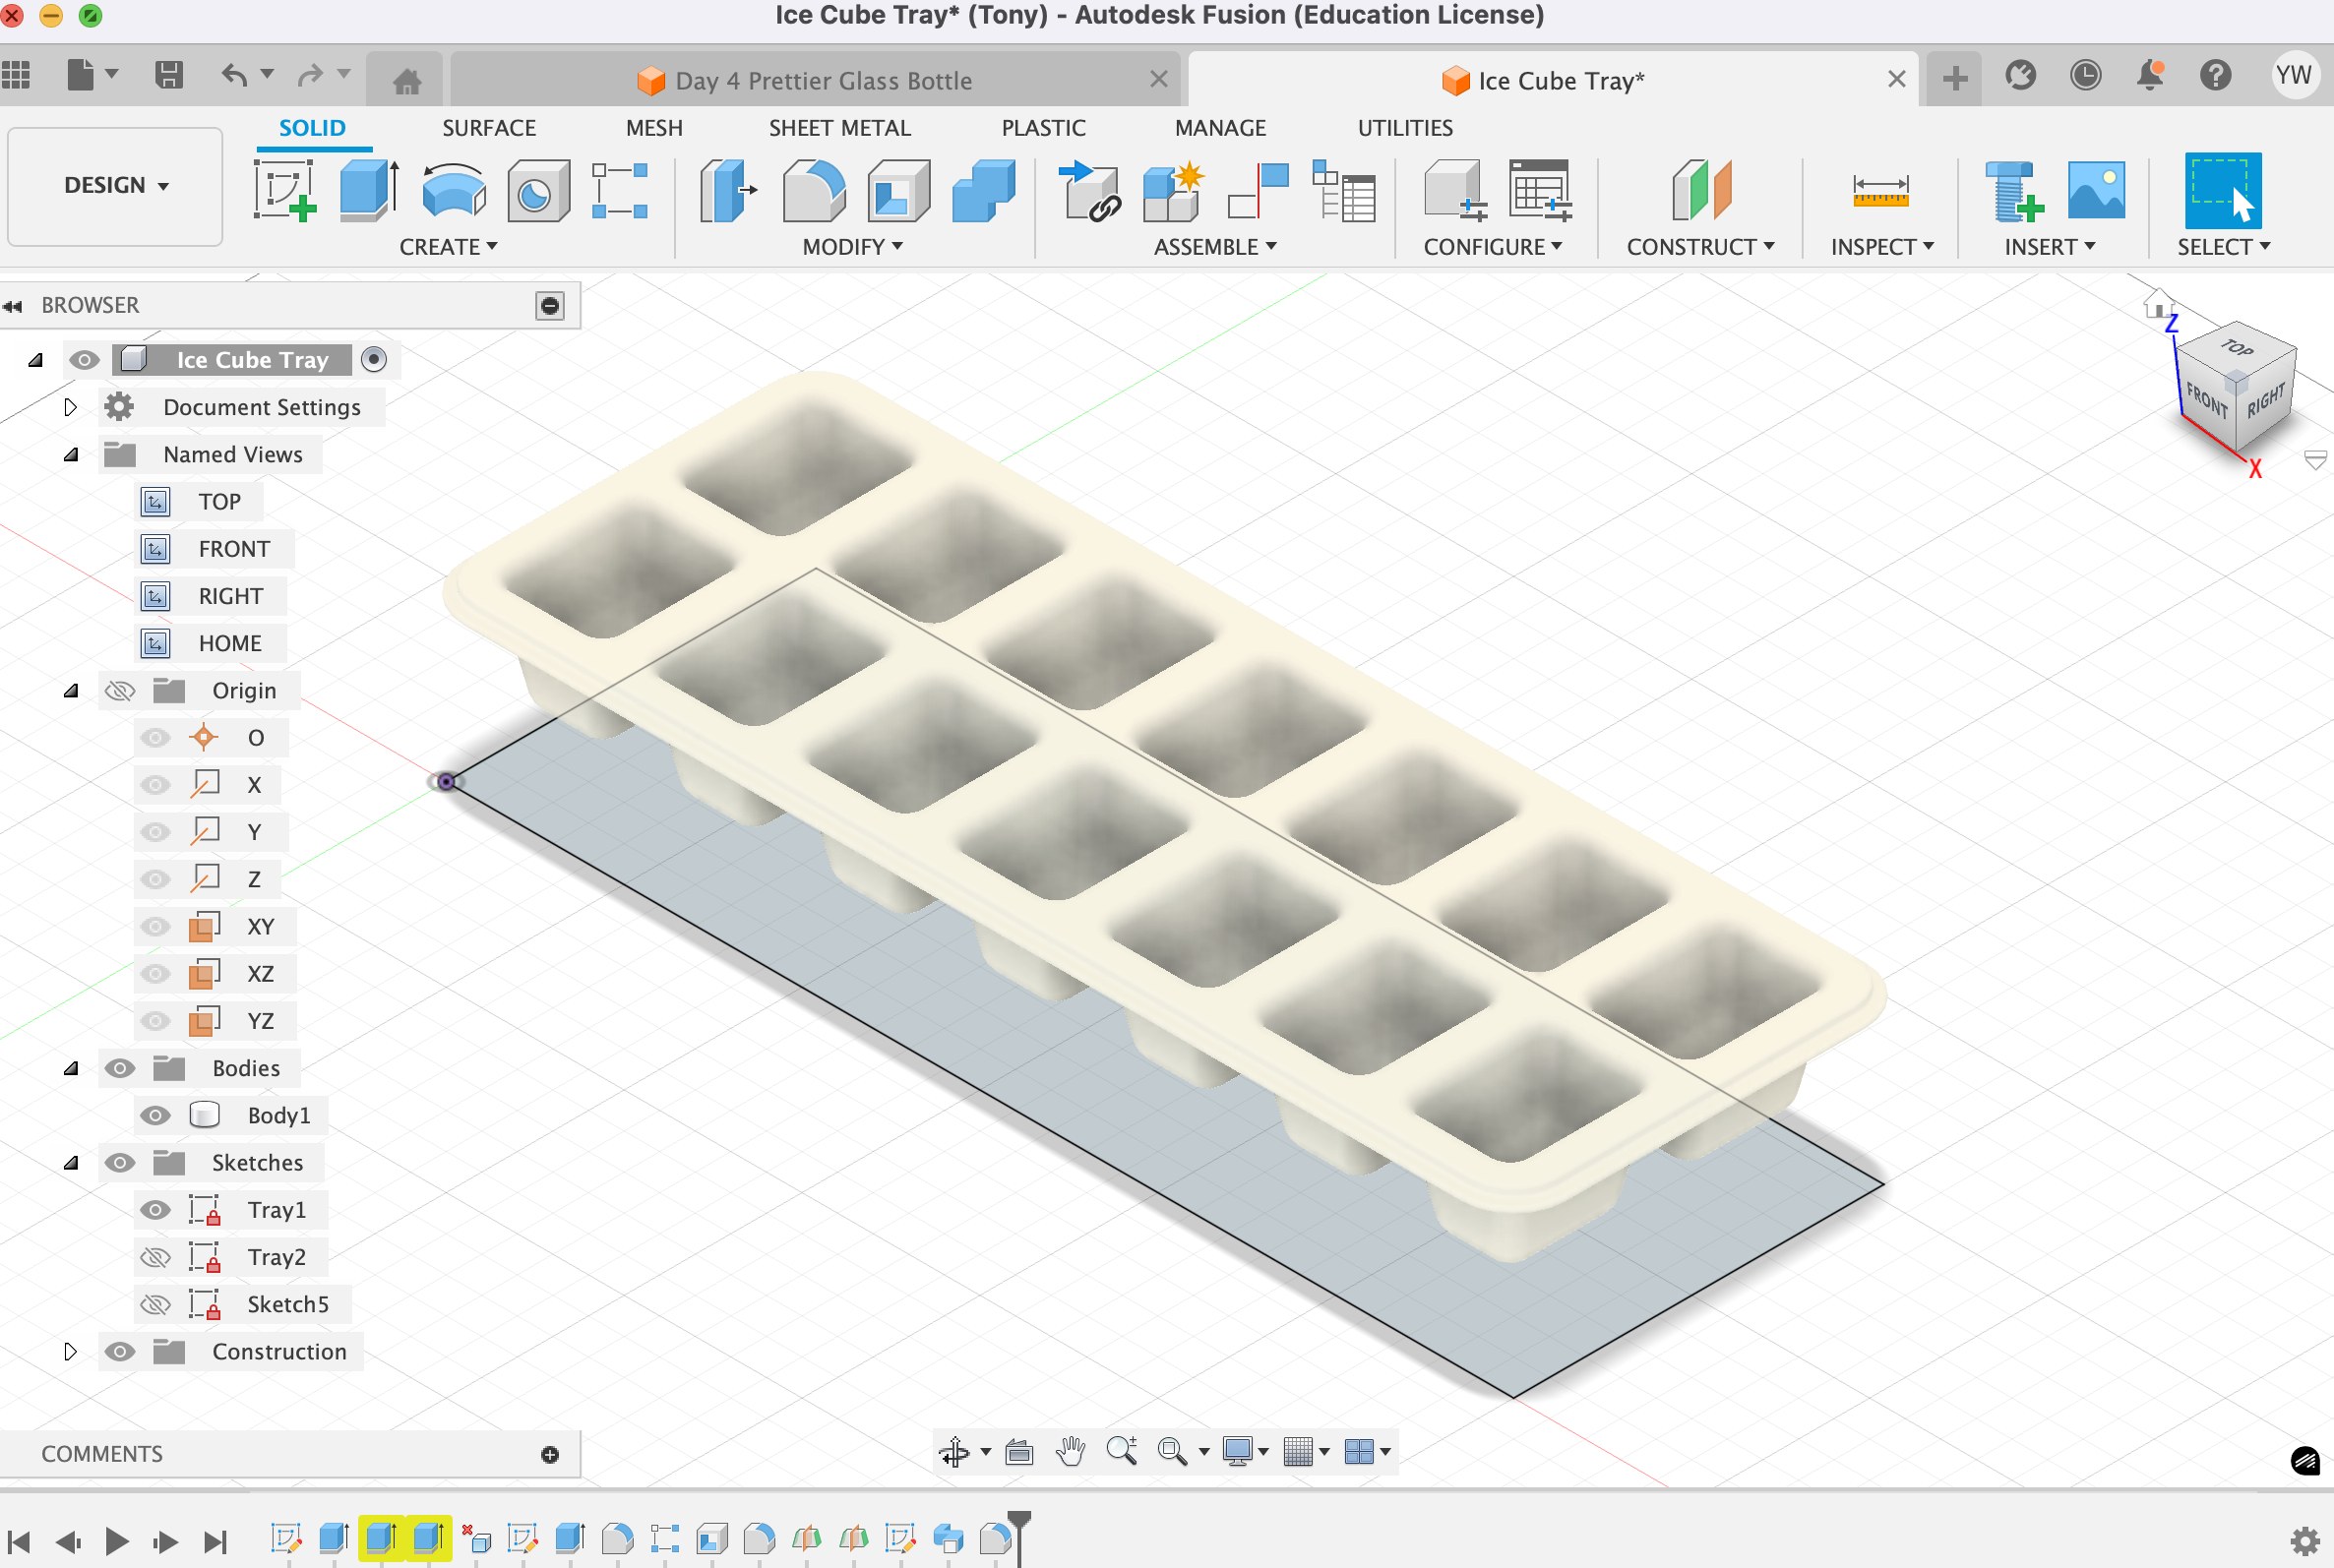Switch to the SURFACE ribbon tab
This screenshot has height=1568, width=2334.
488,128
